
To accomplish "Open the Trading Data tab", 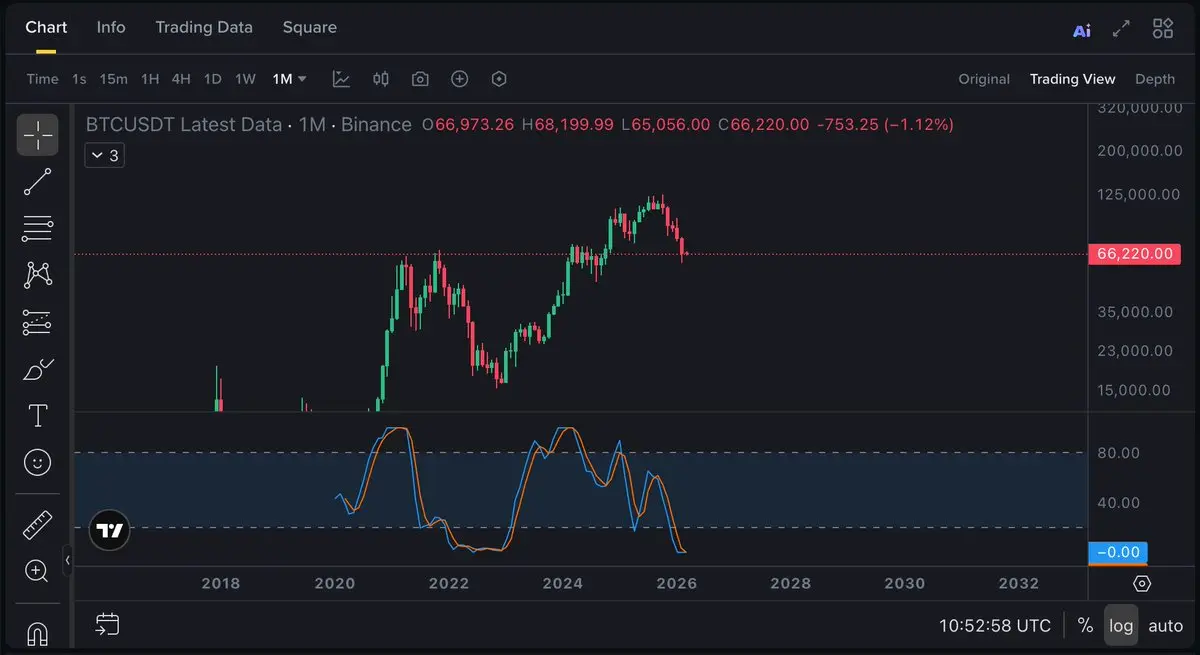I will [204, 27].
